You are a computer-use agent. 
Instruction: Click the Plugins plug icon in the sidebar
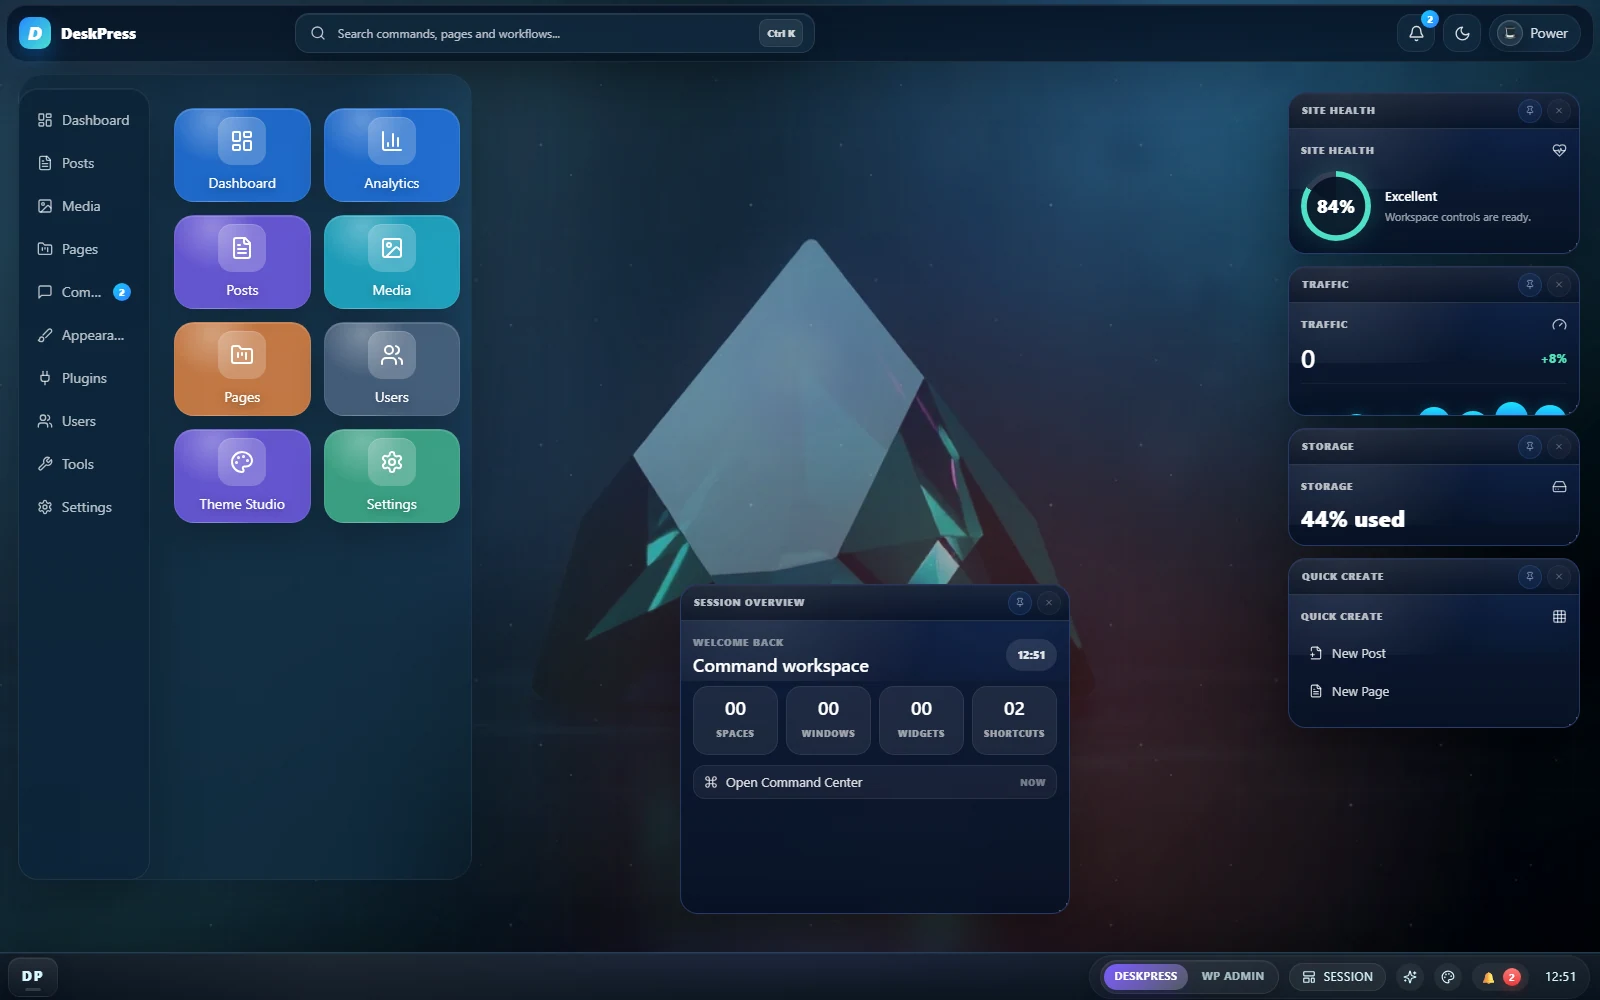coord(45,378)
